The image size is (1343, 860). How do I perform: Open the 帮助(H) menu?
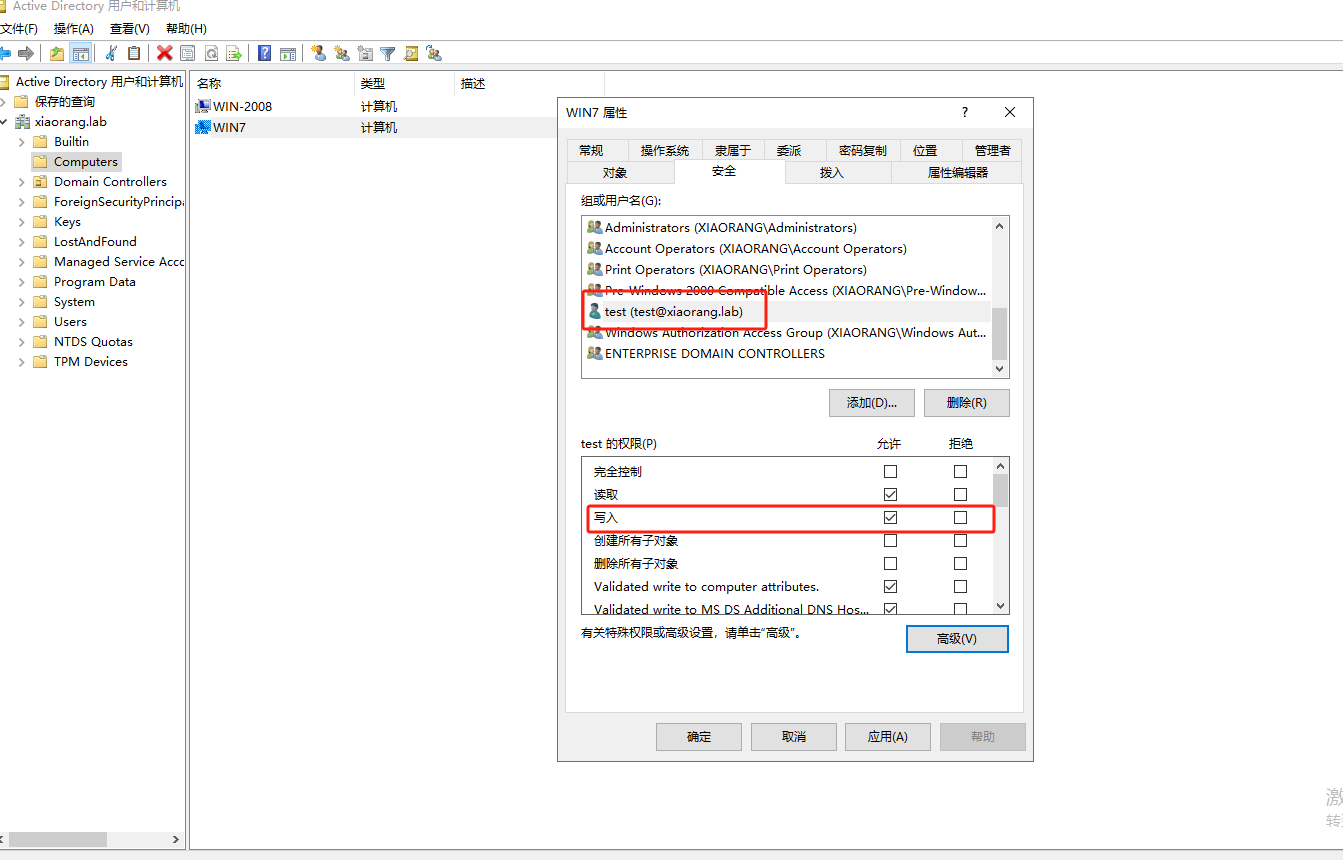(186, 29)
